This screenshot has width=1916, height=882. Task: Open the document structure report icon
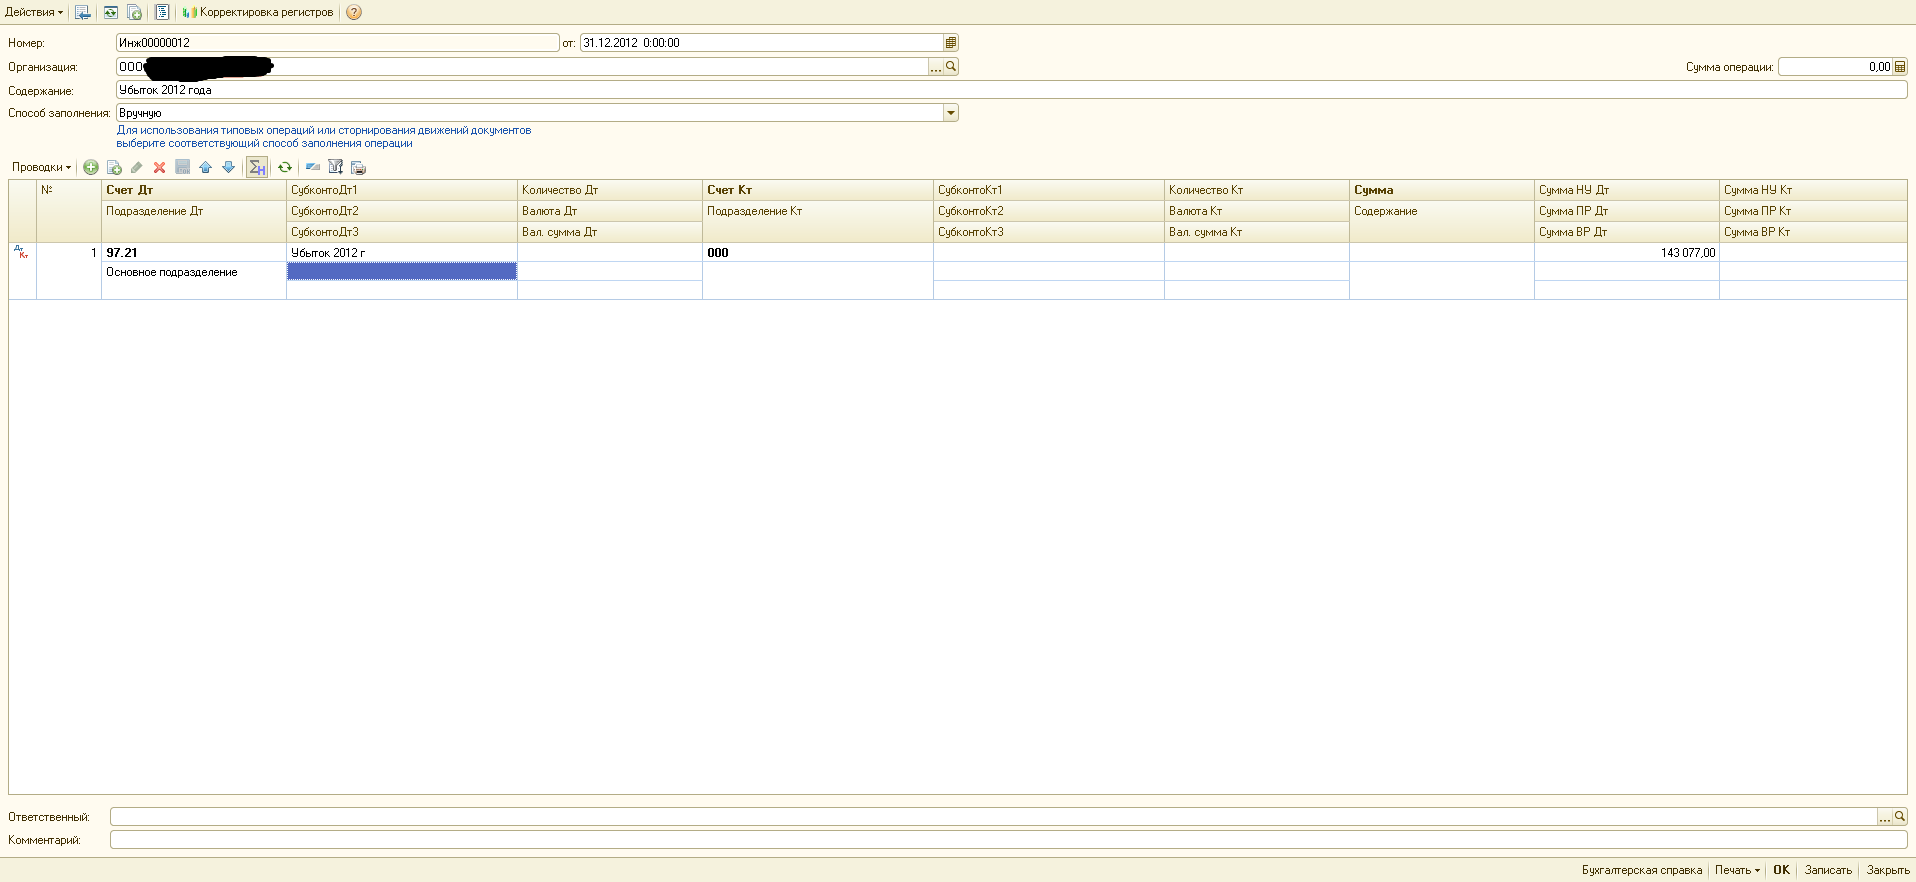pyautogui.click(x=162, y=12)
